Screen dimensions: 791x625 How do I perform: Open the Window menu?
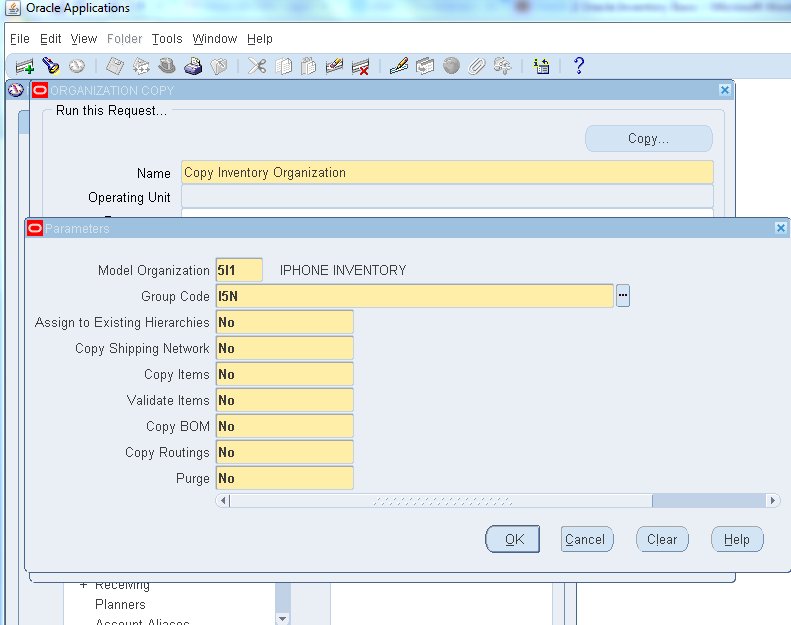pyautogui.click(x=215, y=39)
